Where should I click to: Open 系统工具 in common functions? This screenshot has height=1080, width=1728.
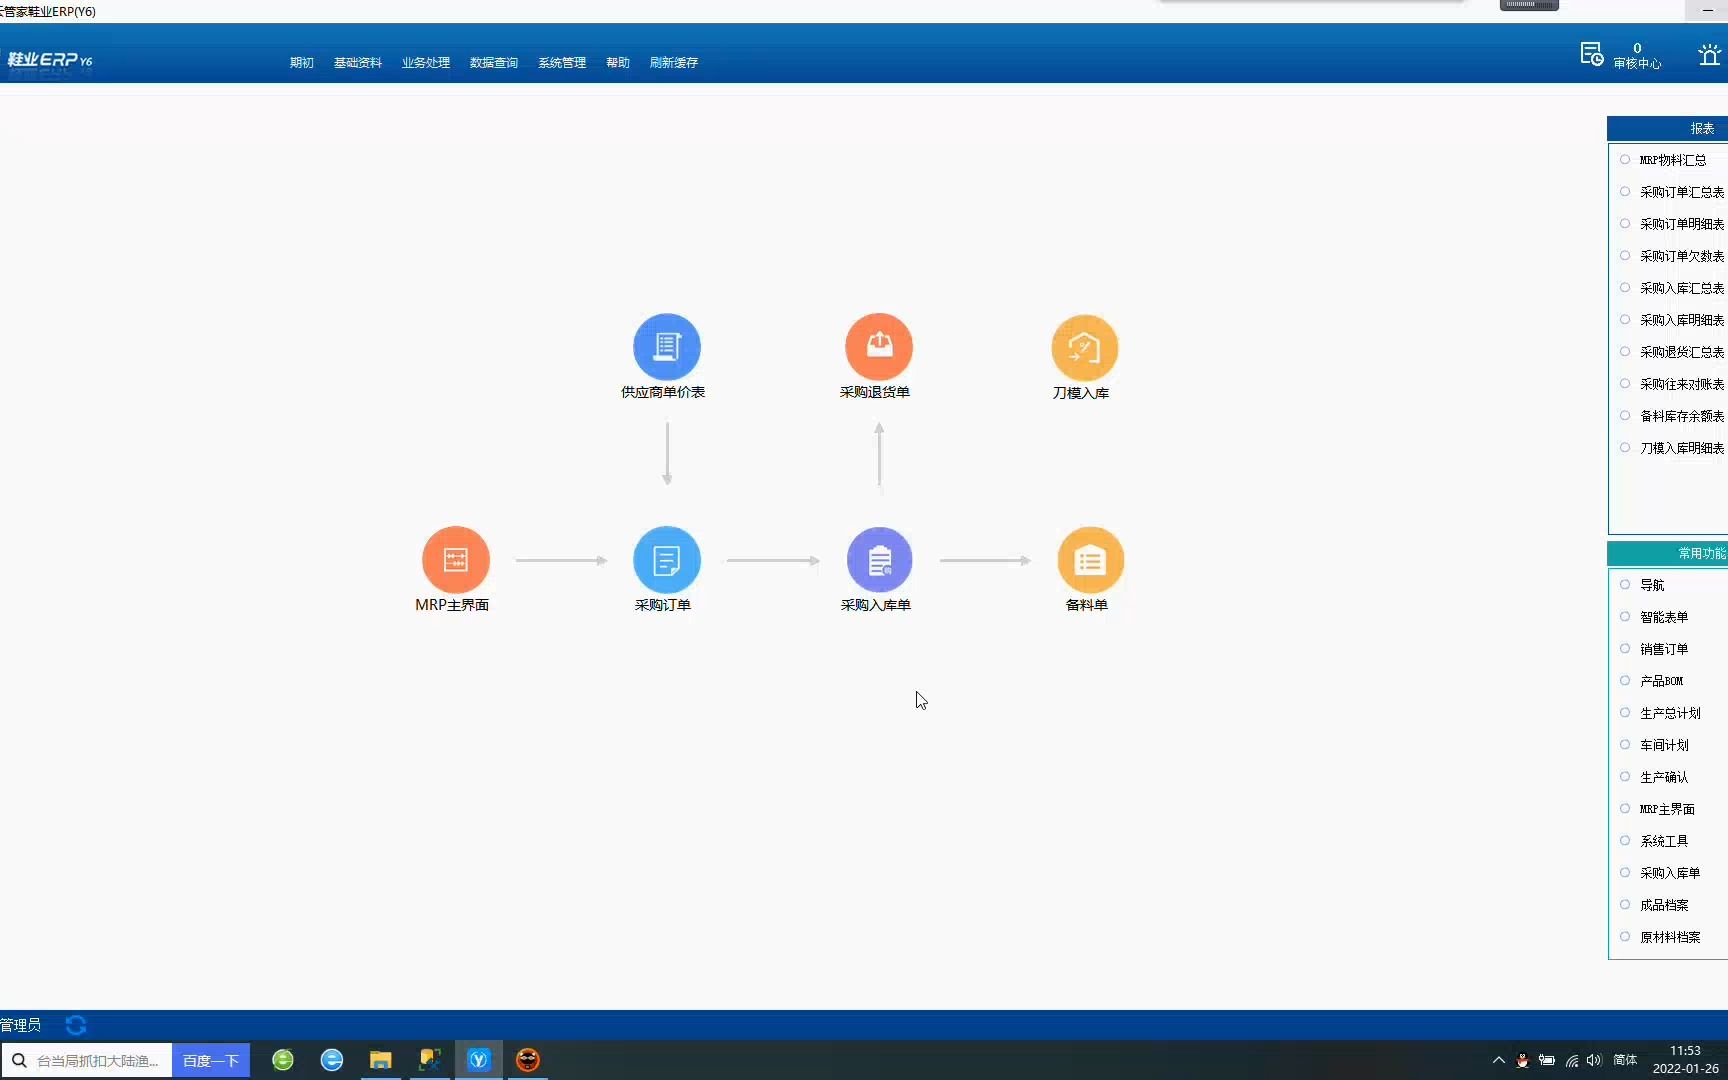[1664, 841]
